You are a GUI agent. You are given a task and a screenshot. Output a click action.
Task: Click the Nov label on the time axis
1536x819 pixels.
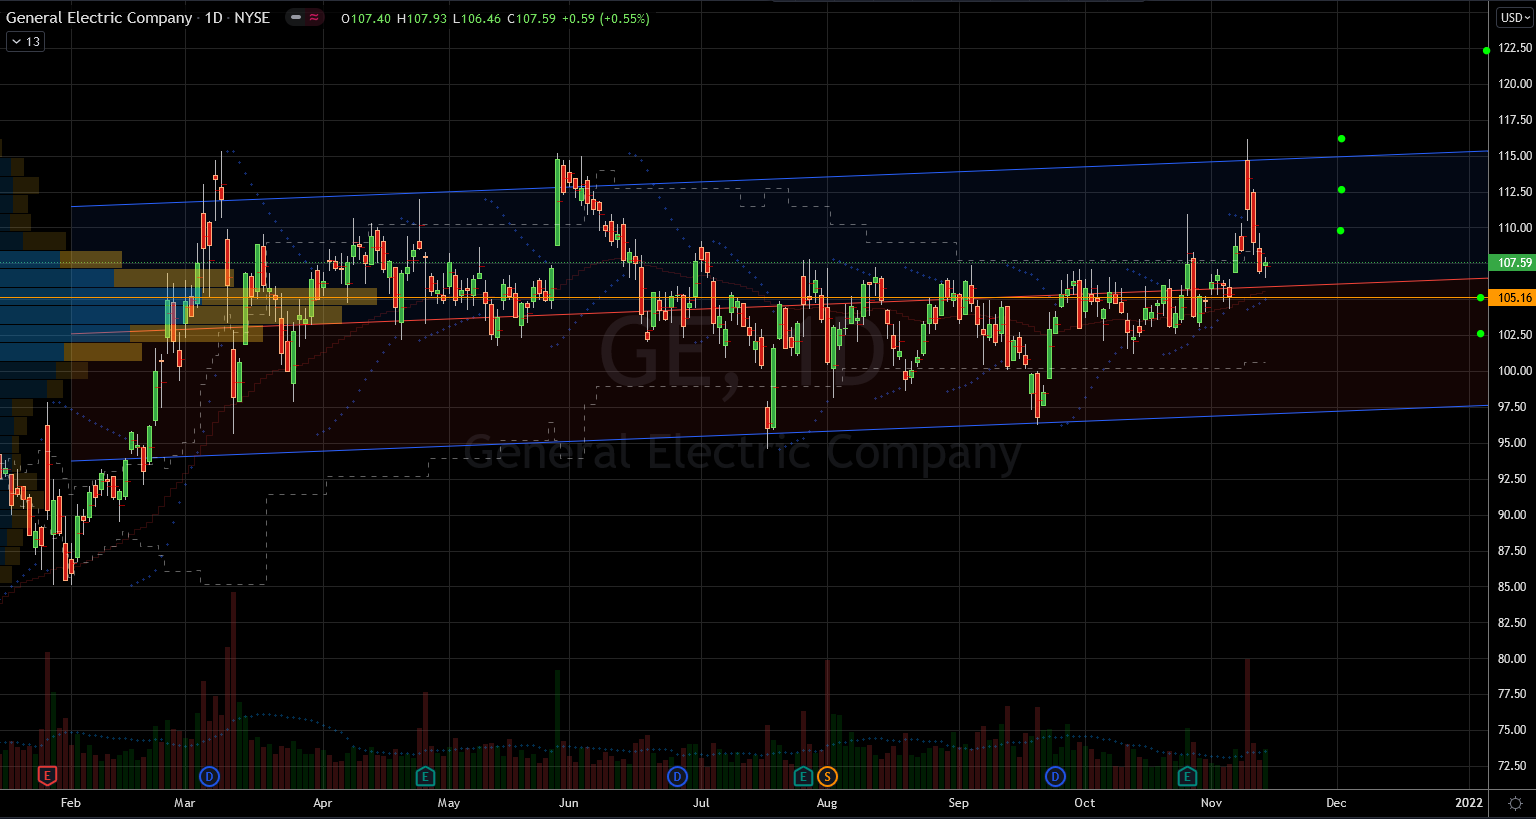coord(1211,803)
